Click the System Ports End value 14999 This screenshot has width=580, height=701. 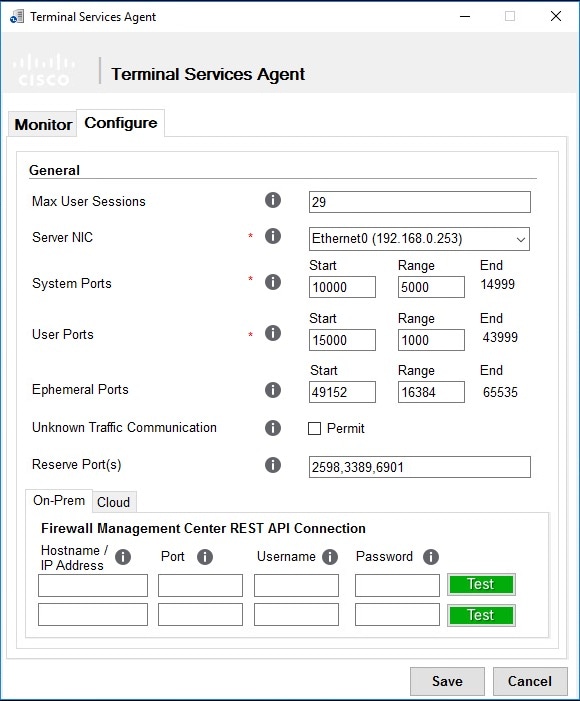[x=498, y=284]
